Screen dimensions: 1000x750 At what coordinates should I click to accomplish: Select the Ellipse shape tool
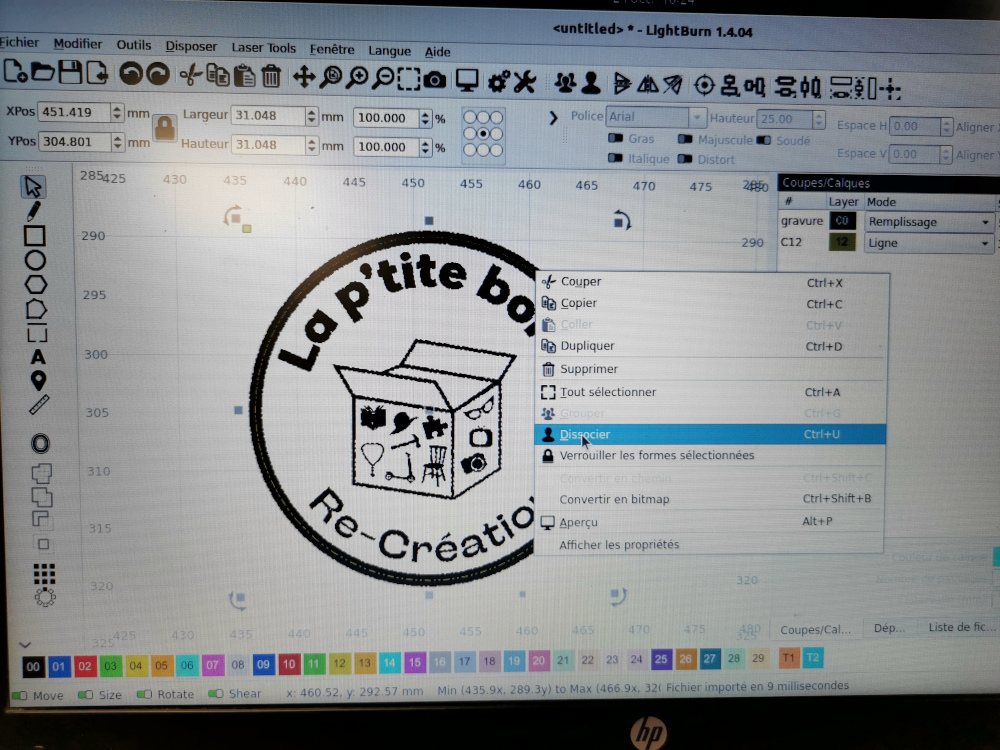click(35, 260)
